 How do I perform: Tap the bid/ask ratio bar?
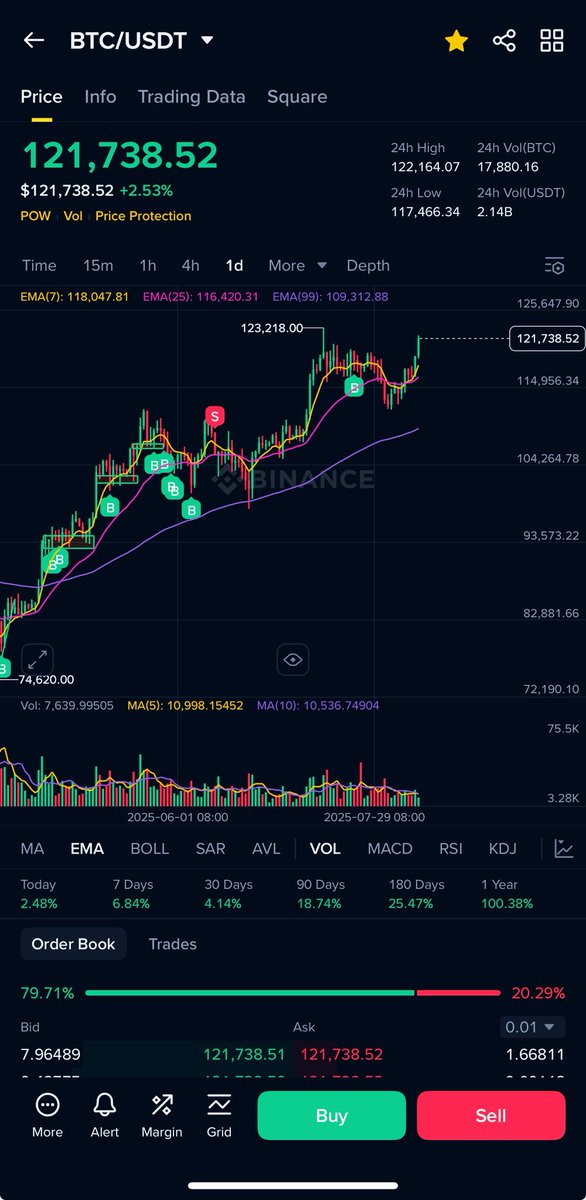(292, 993)
